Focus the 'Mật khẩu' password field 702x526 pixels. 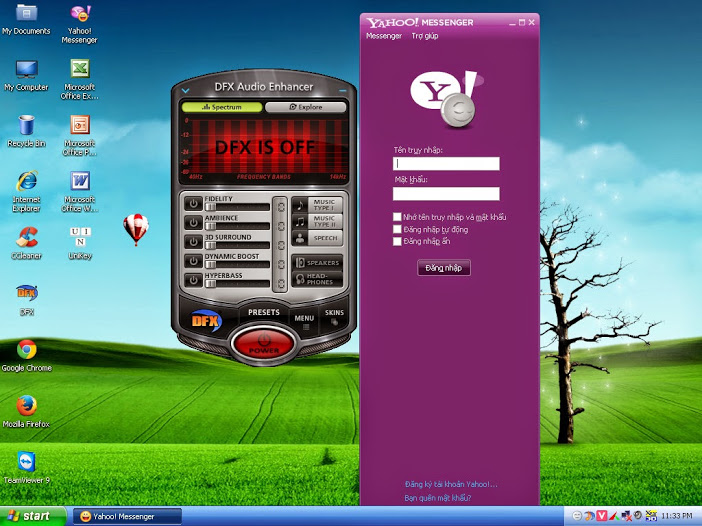tap(446, 193)
